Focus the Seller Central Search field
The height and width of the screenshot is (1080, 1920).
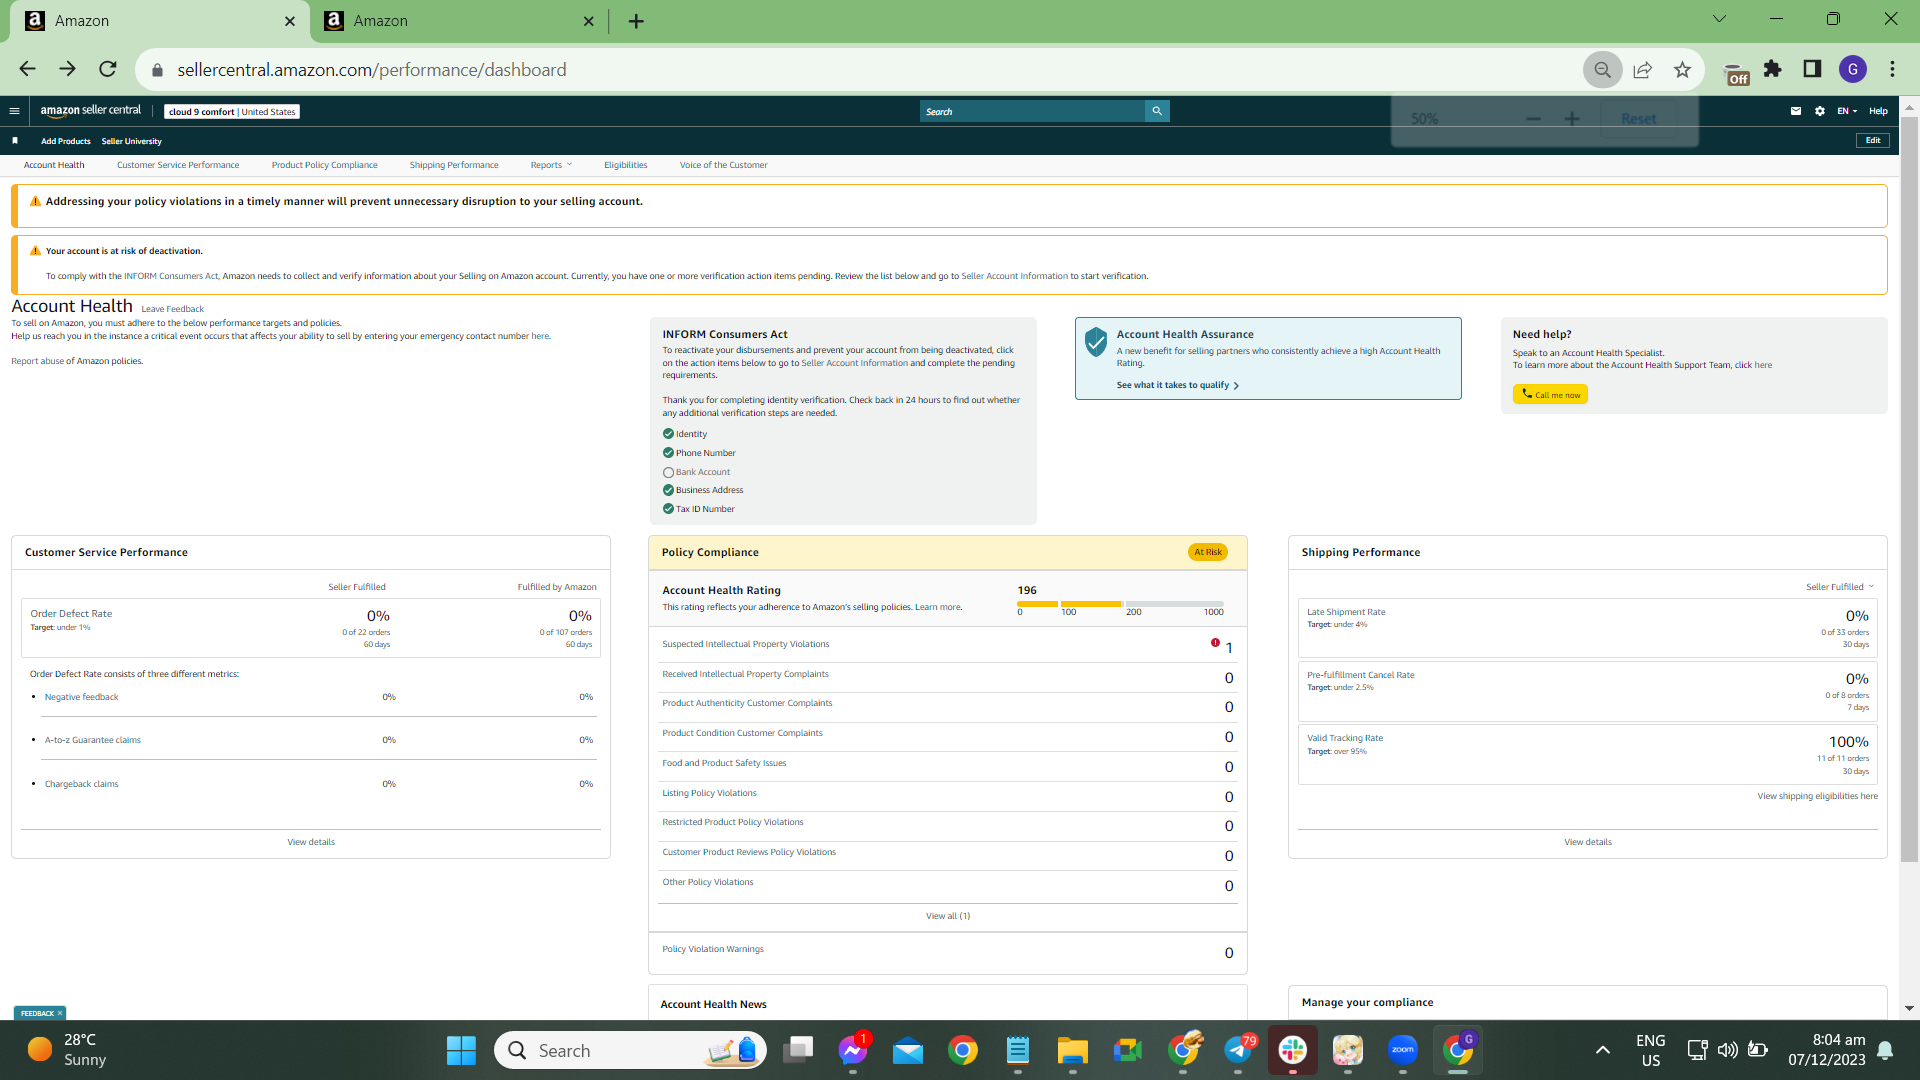click(1032, 111)
